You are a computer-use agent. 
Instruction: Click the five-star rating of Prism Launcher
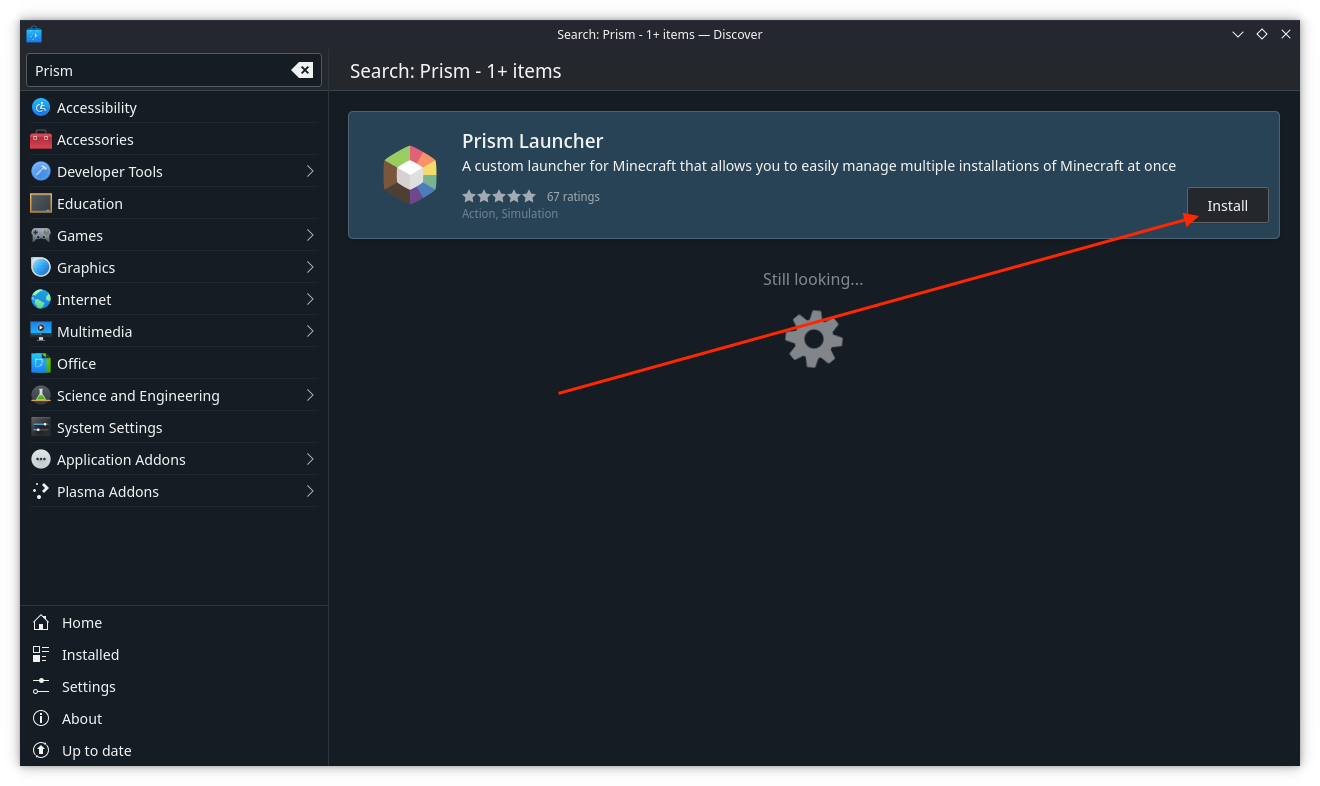click(499, 196)
